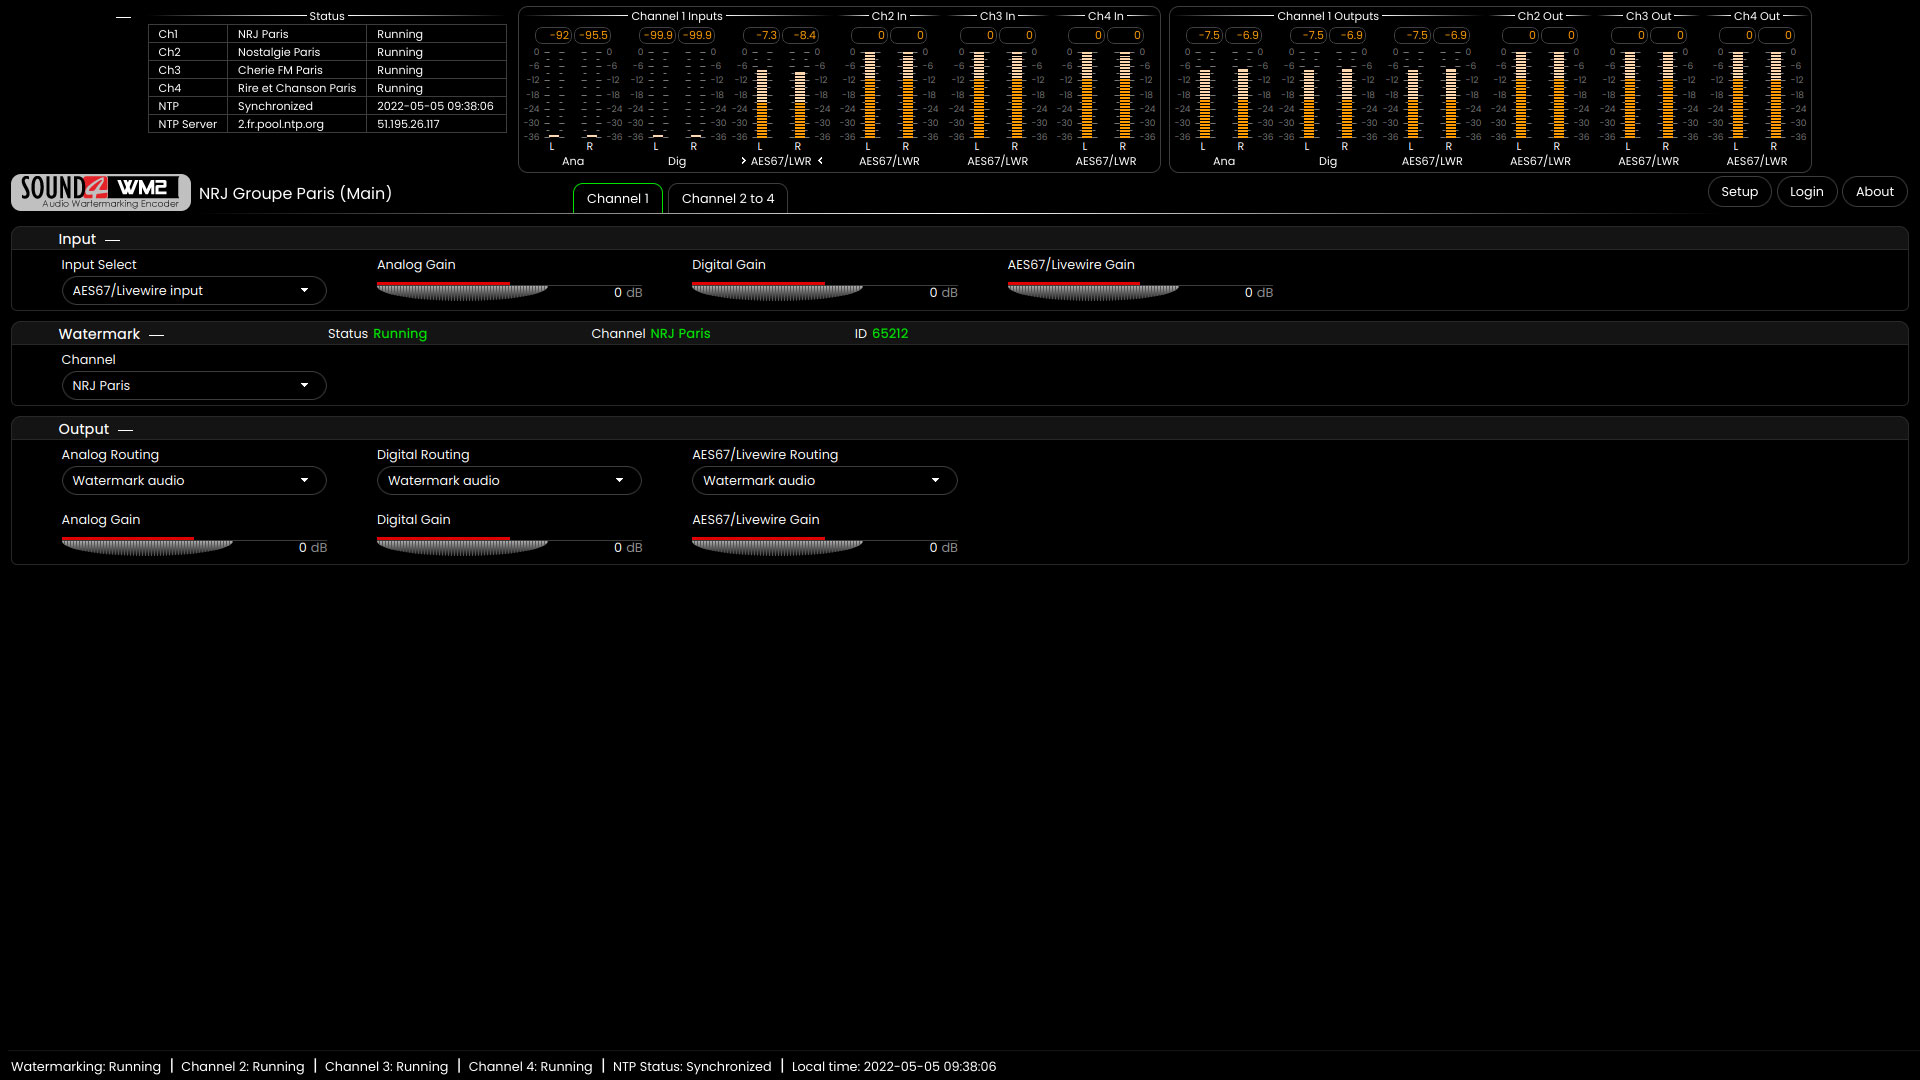Open the Watermark Channel dropdown showing NRJ Paris
Viewport: 1920px width, 1080px height.
coord(194,386)
